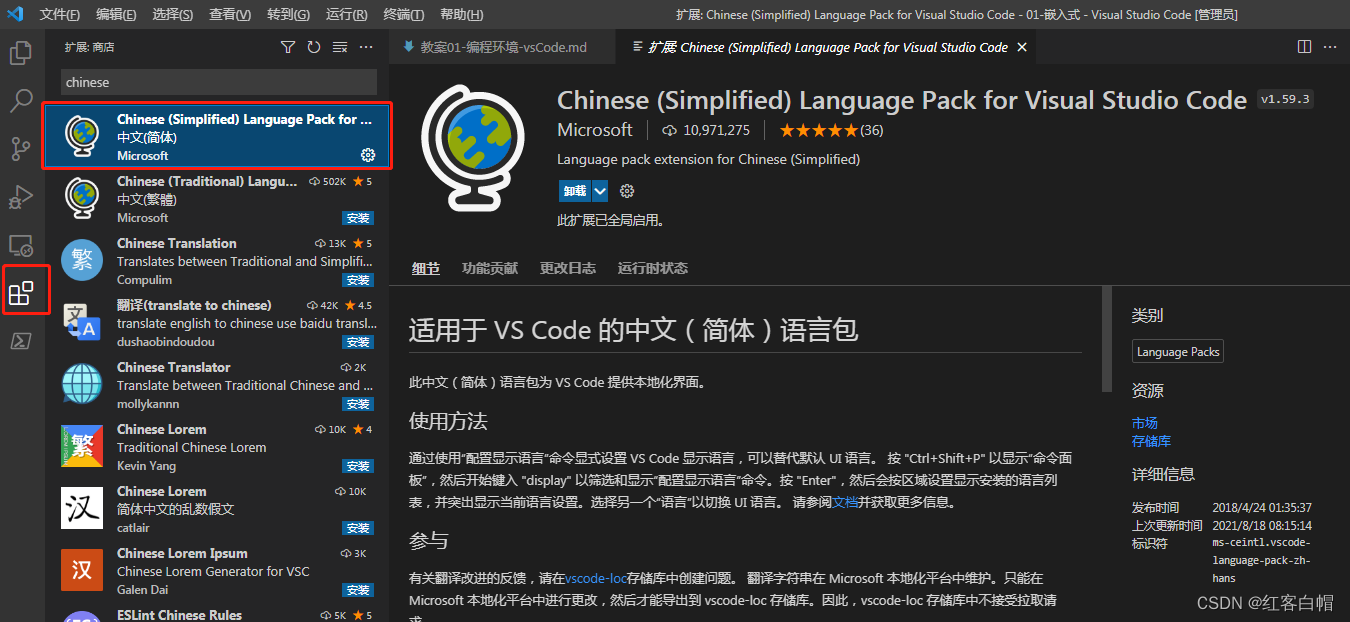The image size is (1350, 622).
Task: Refresh the extensions list
Action: [312, 46]
